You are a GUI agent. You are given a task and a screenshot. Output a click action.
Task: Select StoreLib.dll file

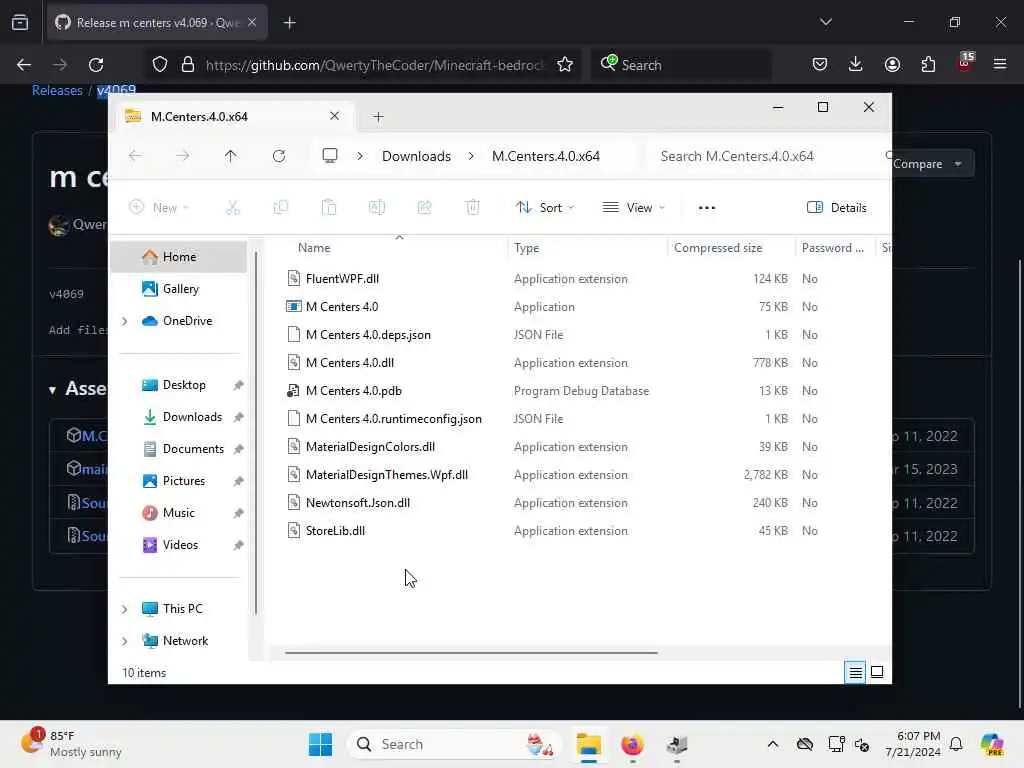(x=335, y=530)
